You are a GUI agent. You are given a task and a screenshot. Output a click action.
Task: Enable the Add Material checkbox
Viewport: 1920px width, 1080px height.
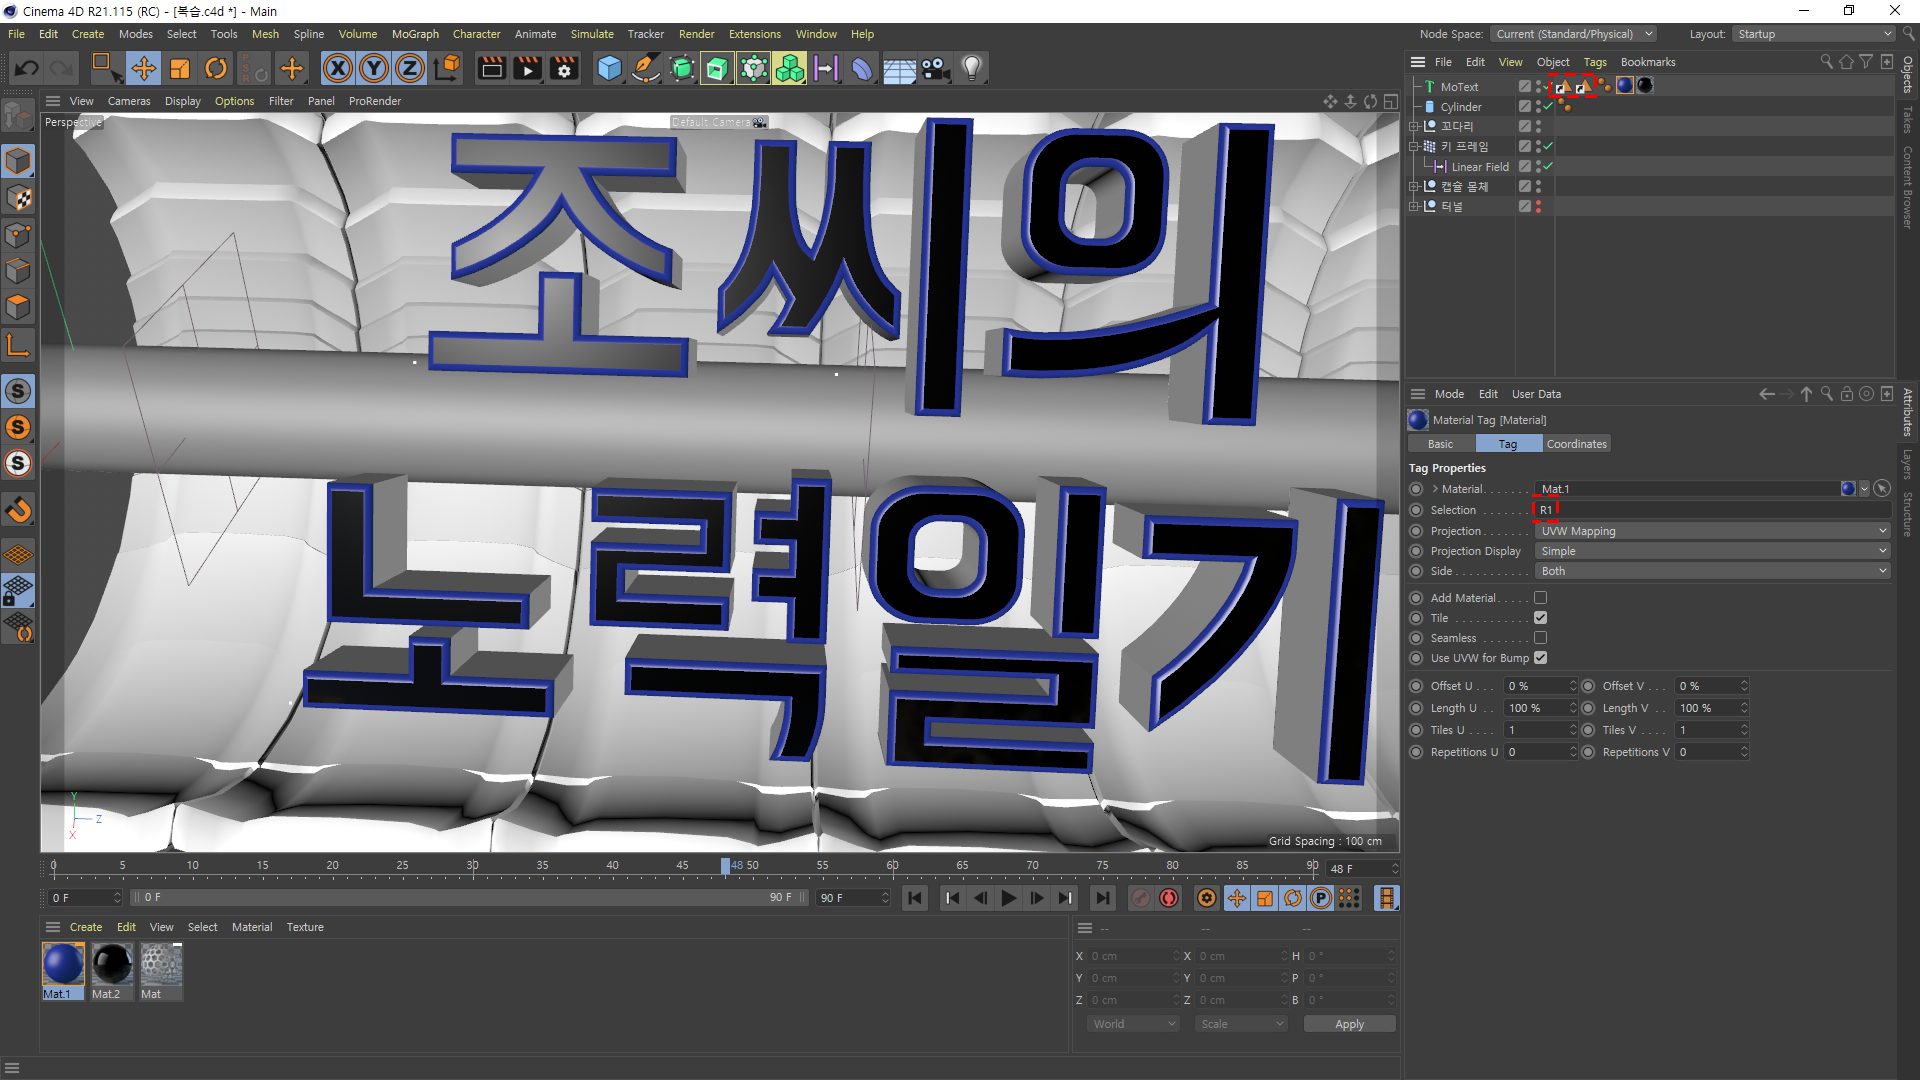click(1540, 598)
